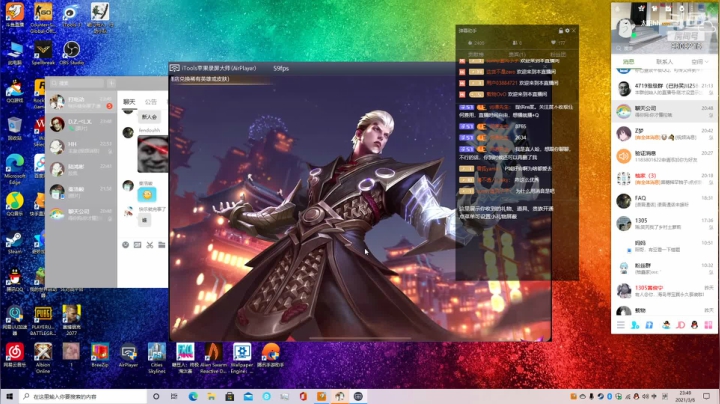The image size is (720, 404).
Task: Open the Cyberpunk 2077 desktop shortcut
Action: (x=71, y=320)
